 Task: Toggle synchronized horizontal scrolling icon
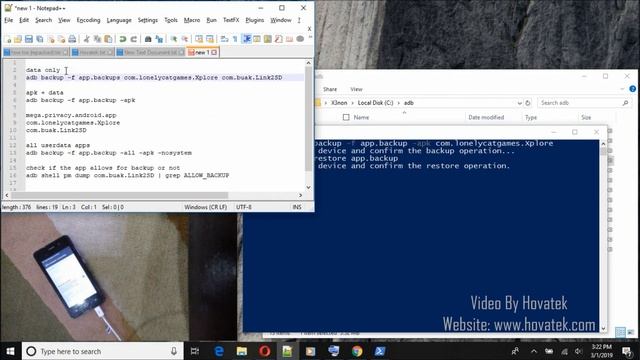click(210, 39)
